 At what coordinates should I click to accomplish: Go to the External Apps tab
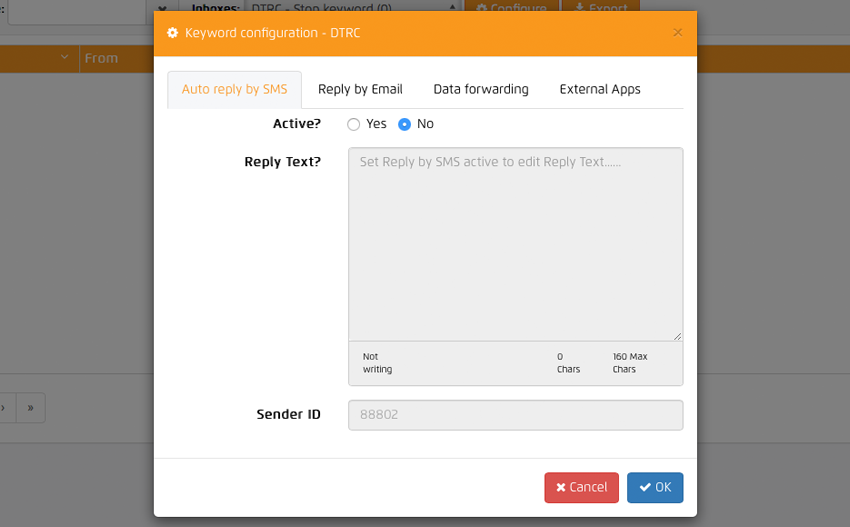600,89
